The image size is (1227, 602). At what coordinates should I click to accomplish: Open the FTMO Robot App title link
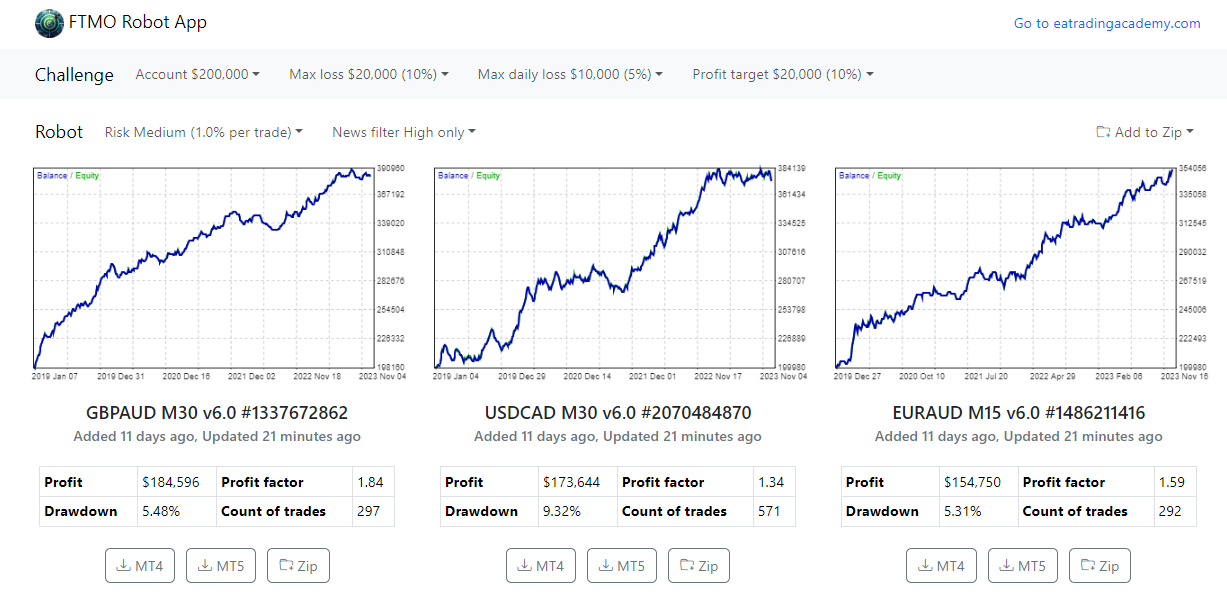[138, 23]
